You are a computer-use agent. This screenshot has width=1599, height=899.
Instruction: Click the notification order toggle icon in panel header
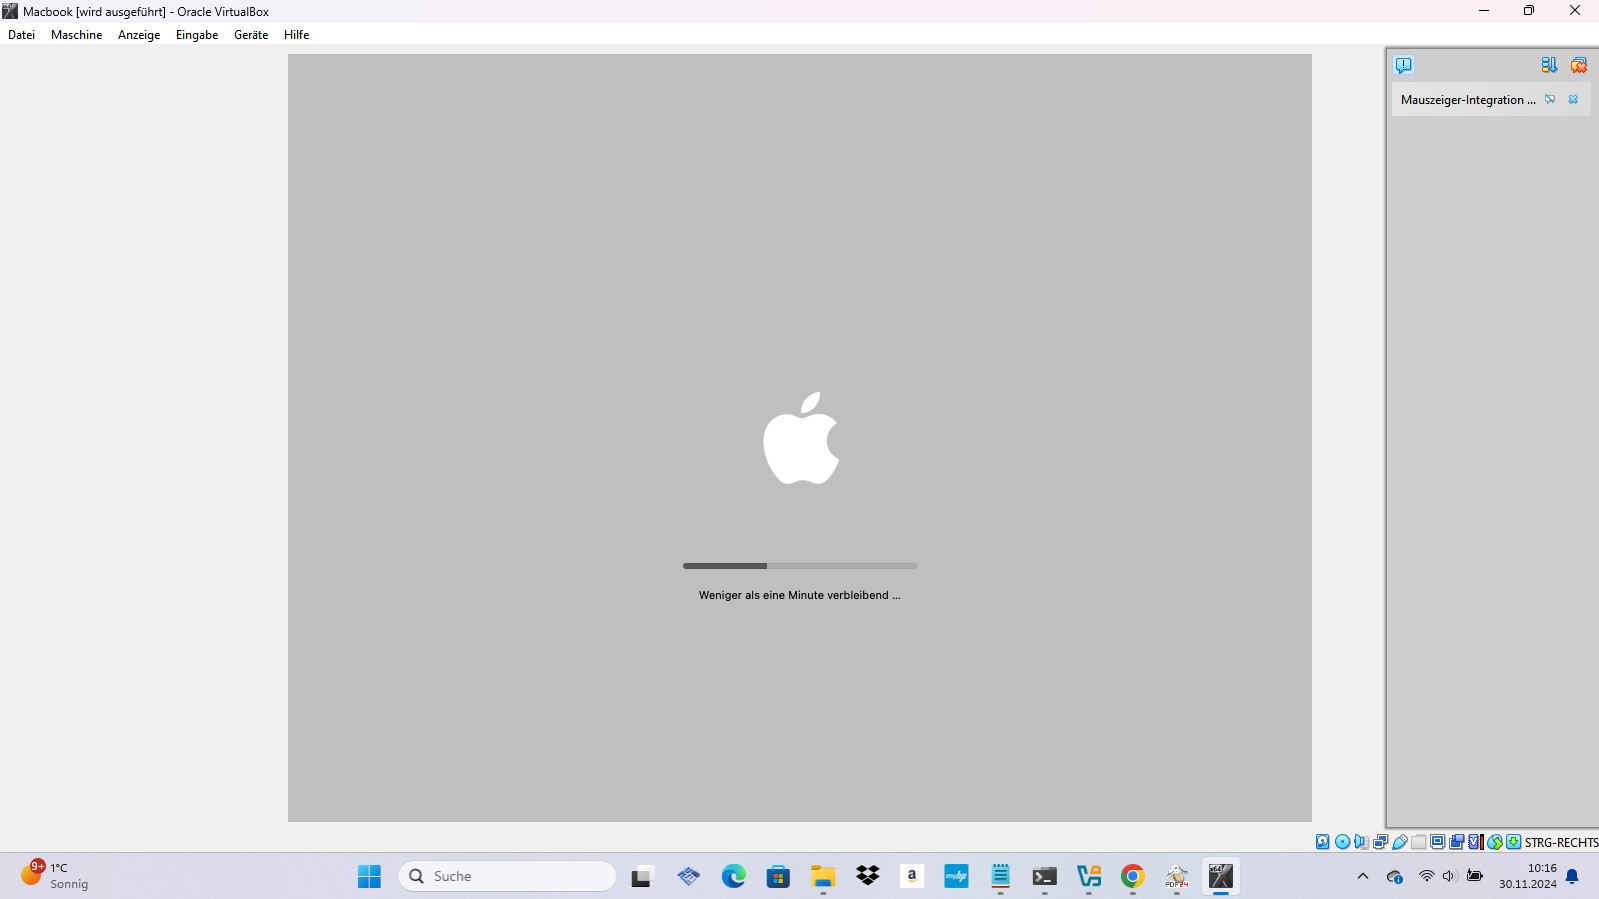point(1549,65)
